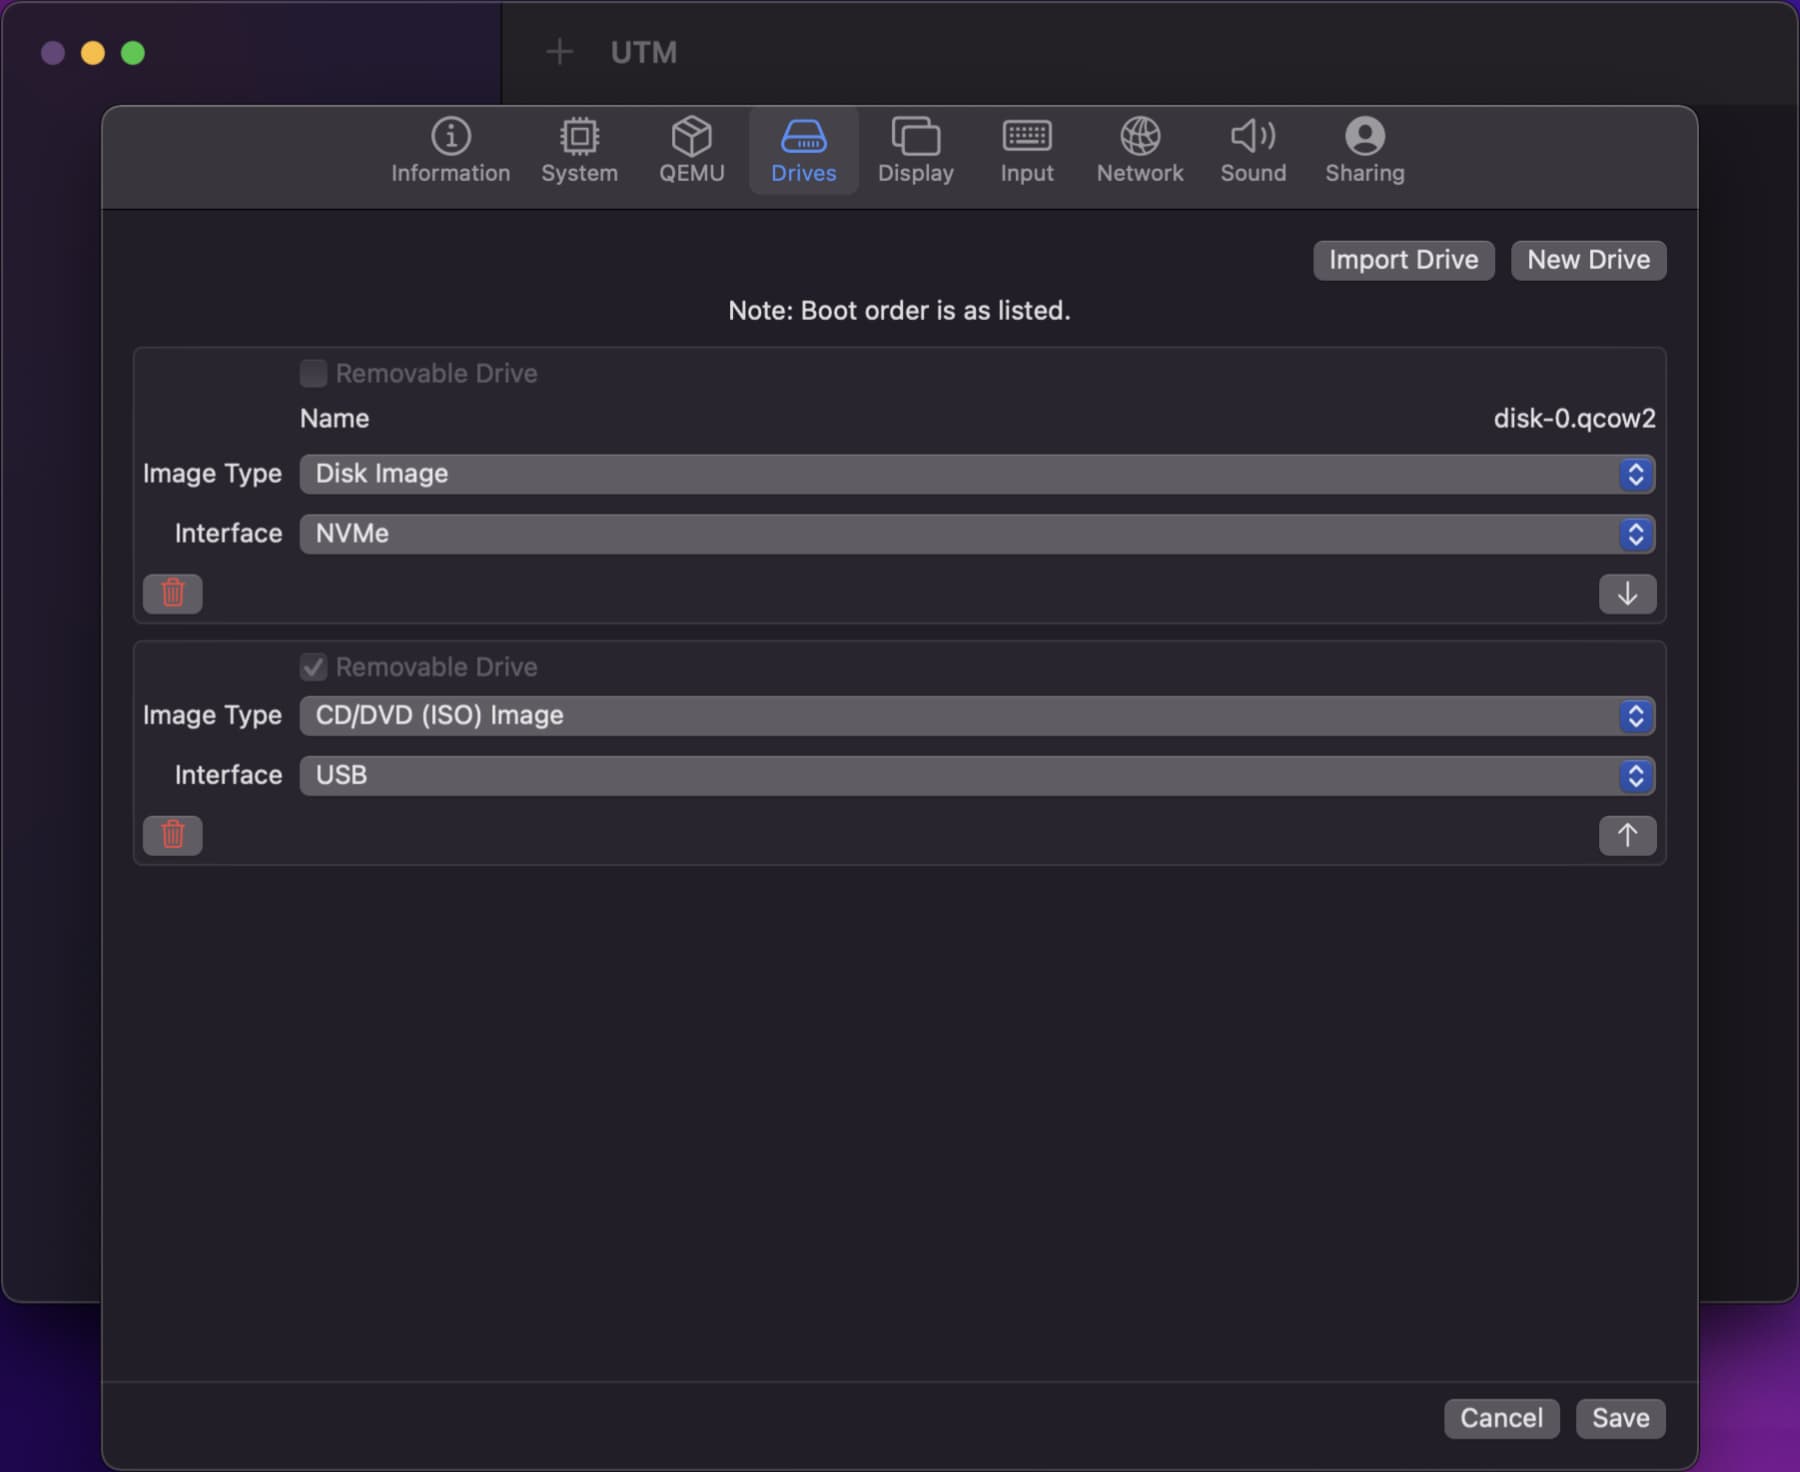The width and height of the screenshot is (1800, 1472).
Task: Create a New Drive
Action: tap(1588, 260)
